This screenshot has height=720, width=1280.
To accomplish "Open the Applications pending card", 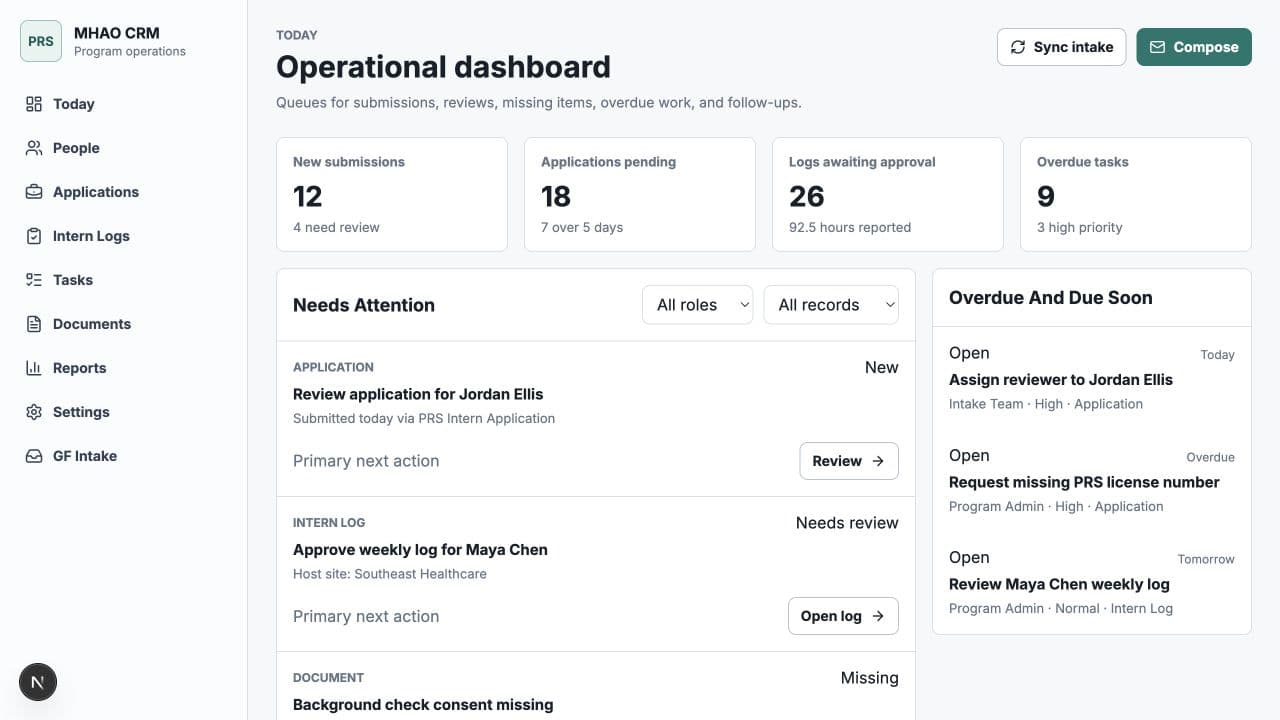I will tap(640, 194).
